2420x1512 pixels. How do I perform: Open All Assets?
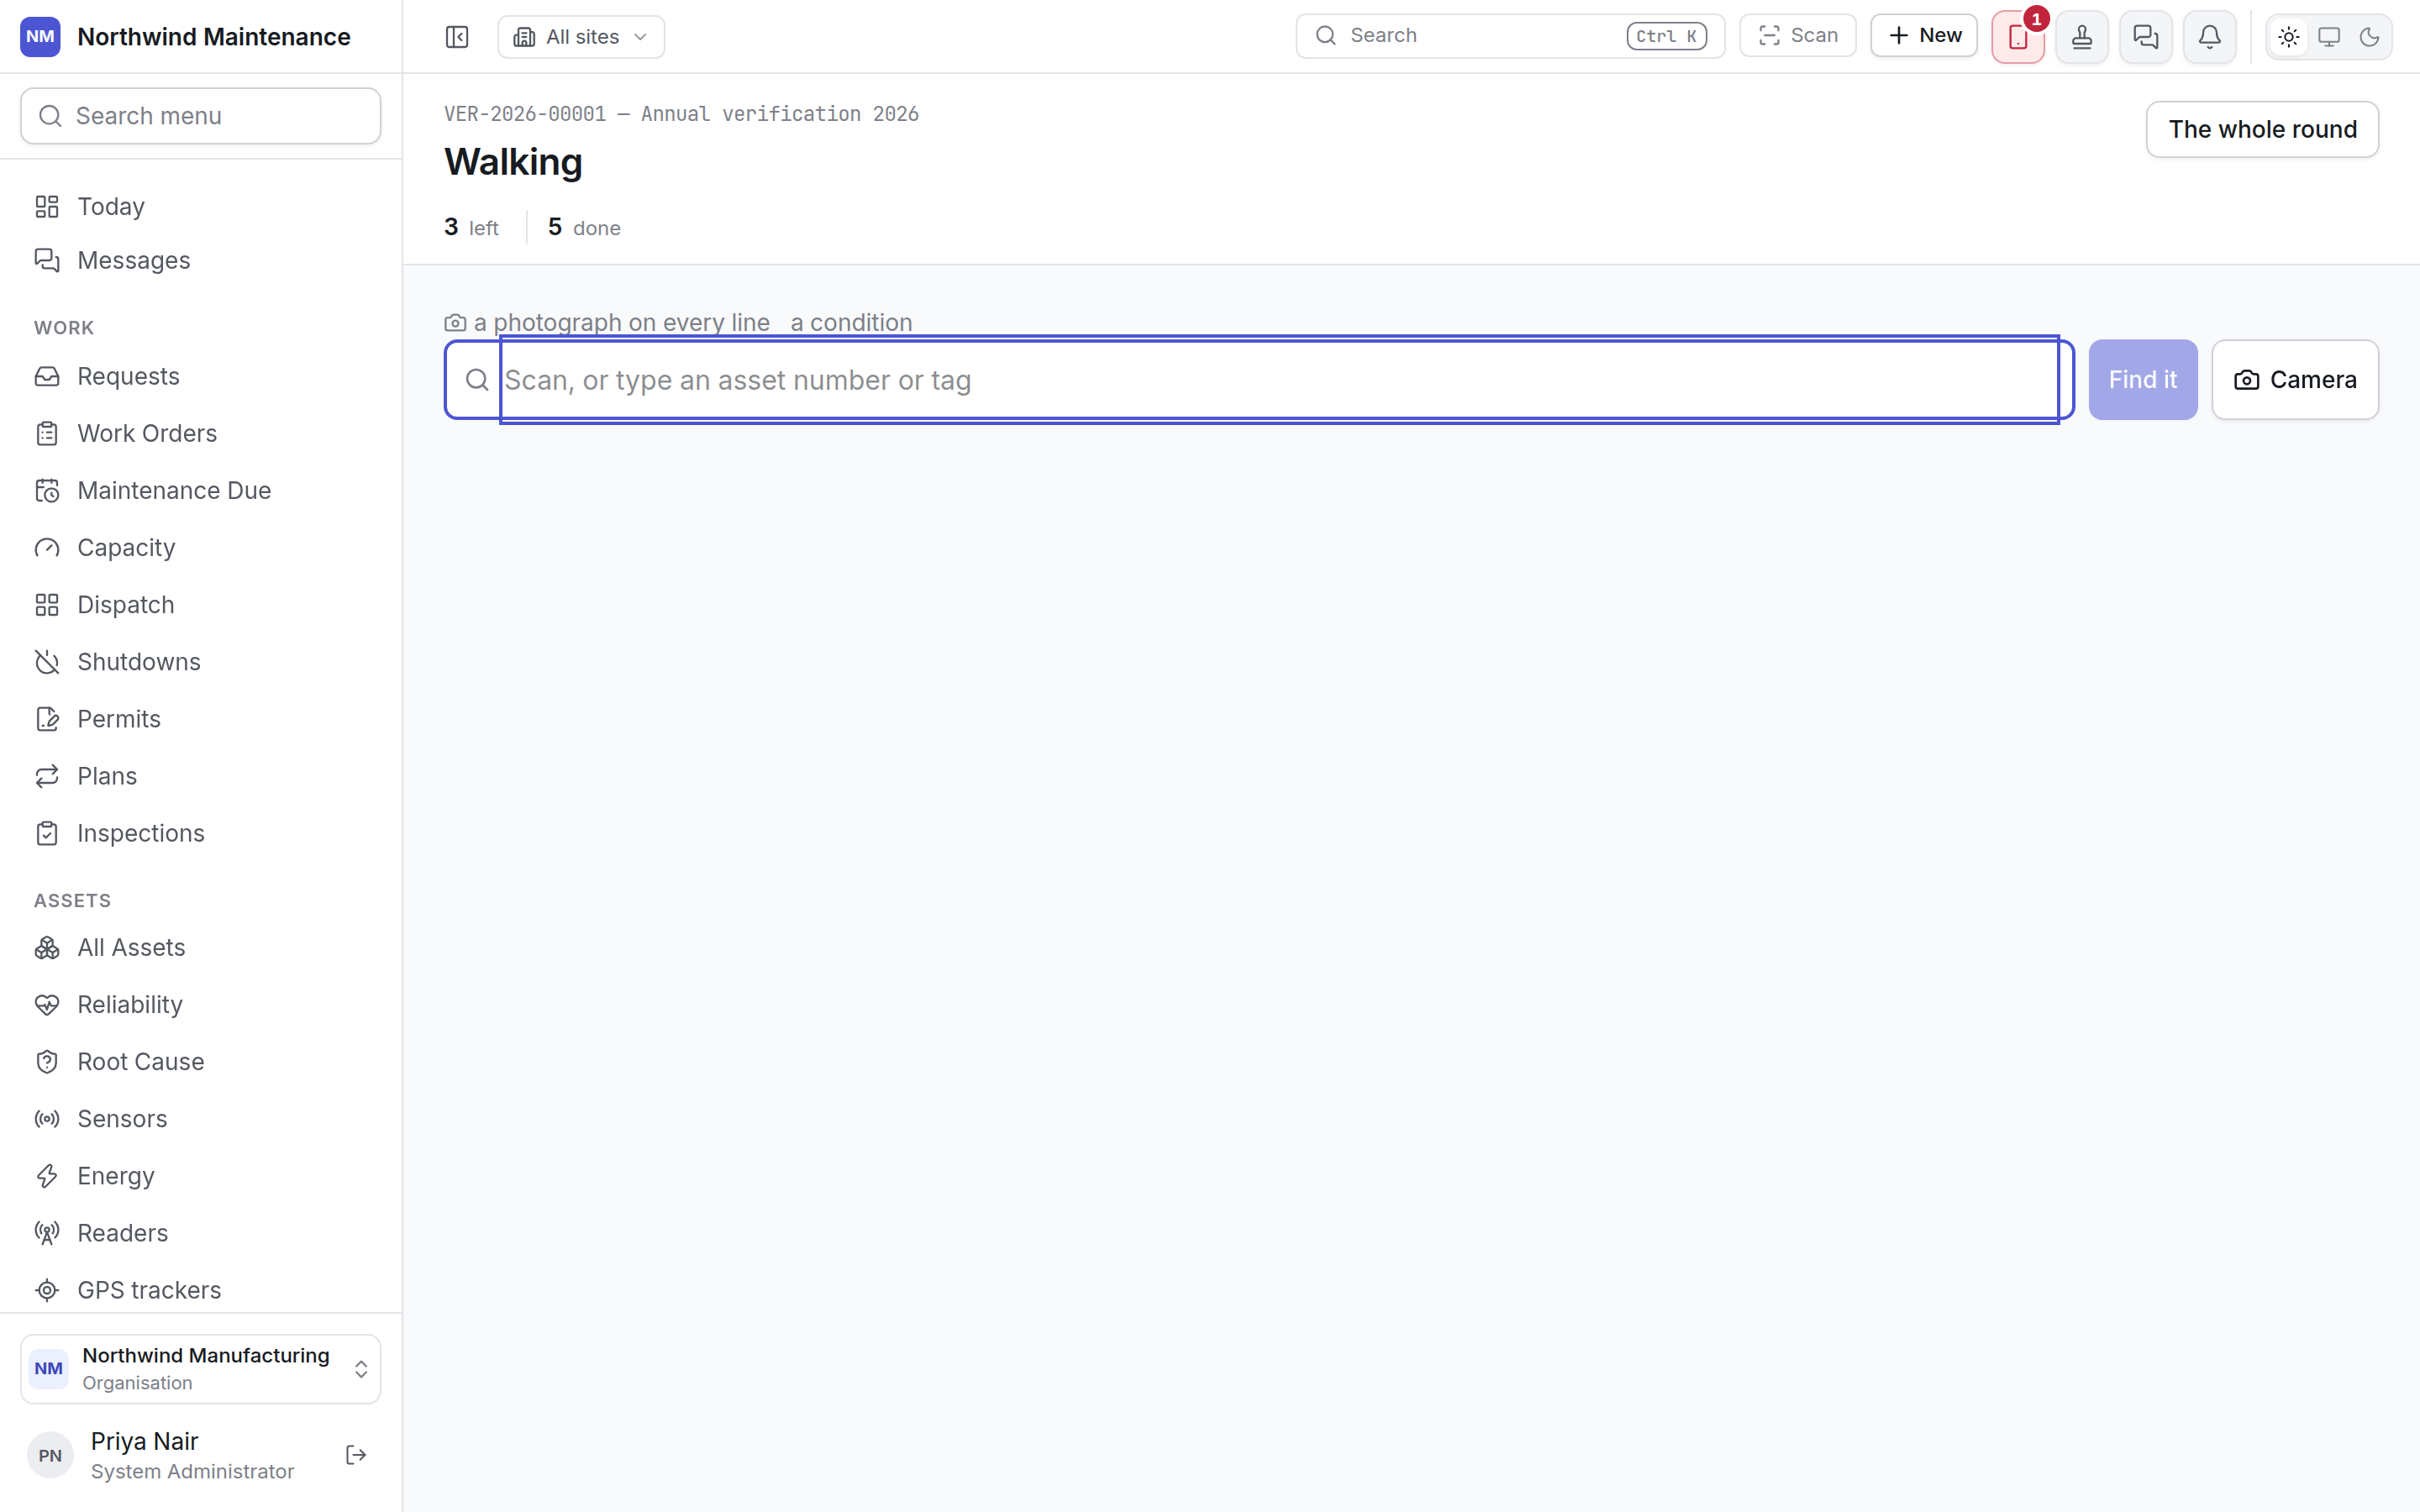(x=201, y=947)
